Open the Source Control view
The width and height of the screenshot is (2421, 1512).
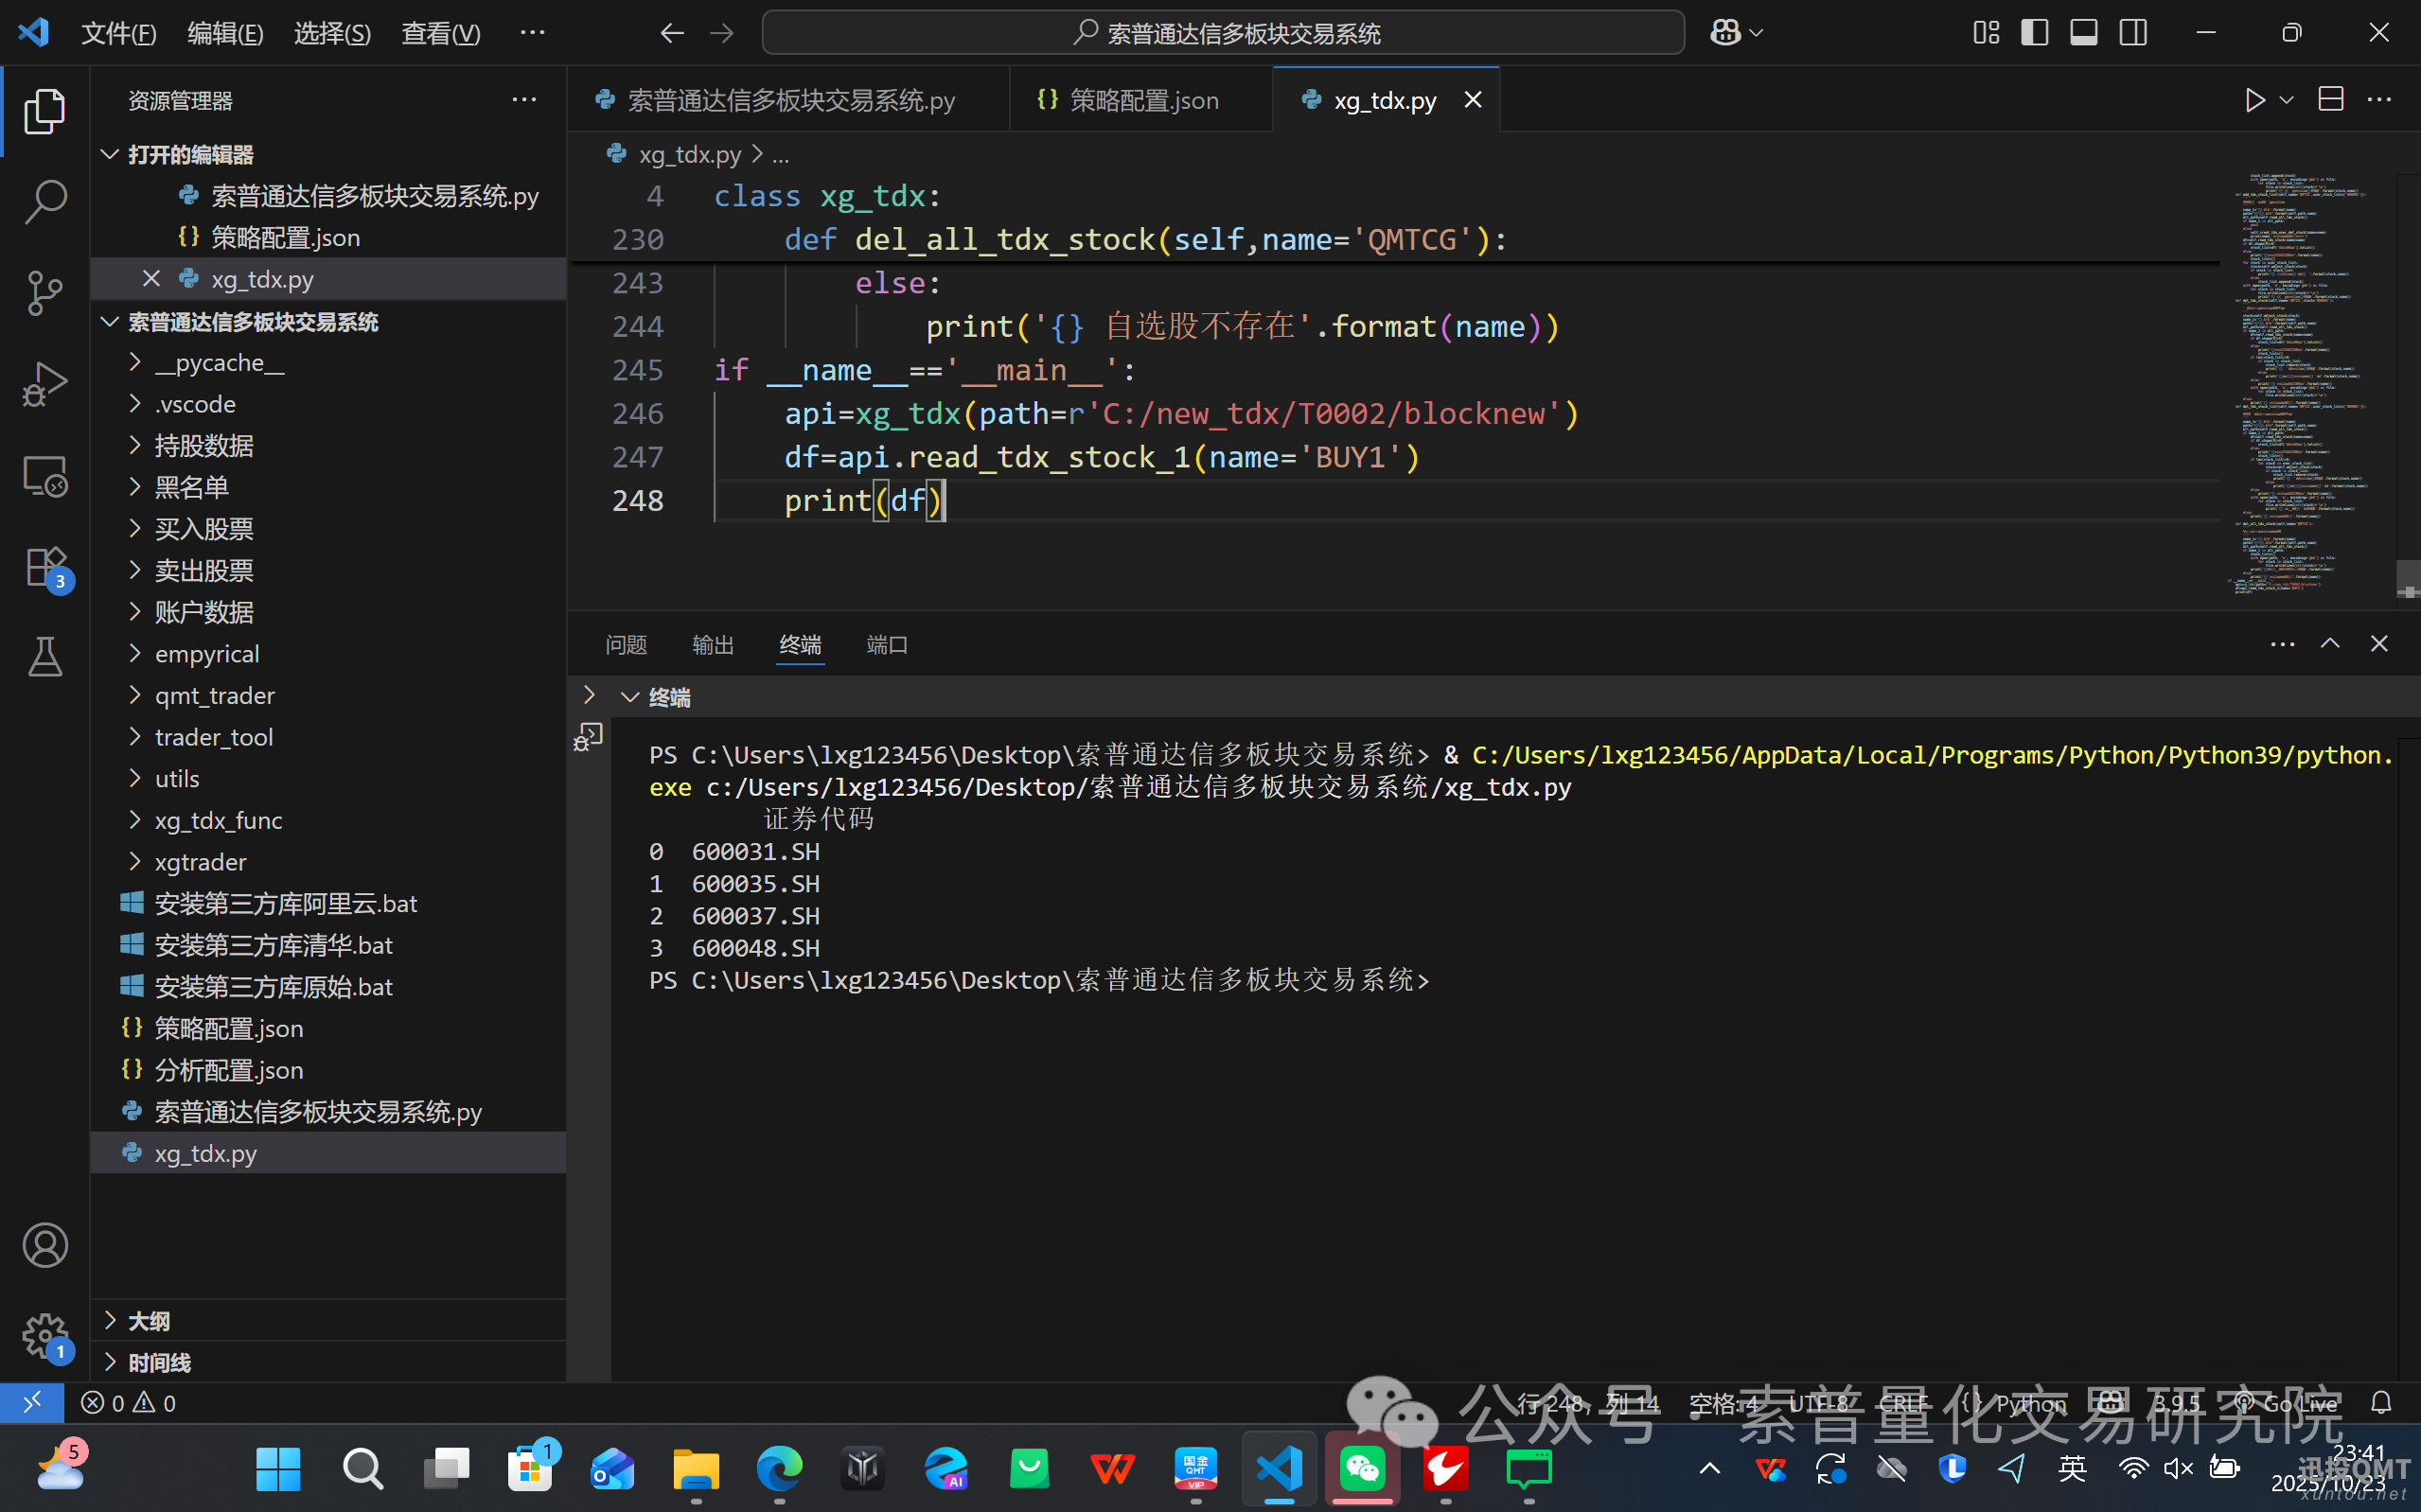point(45,292)
